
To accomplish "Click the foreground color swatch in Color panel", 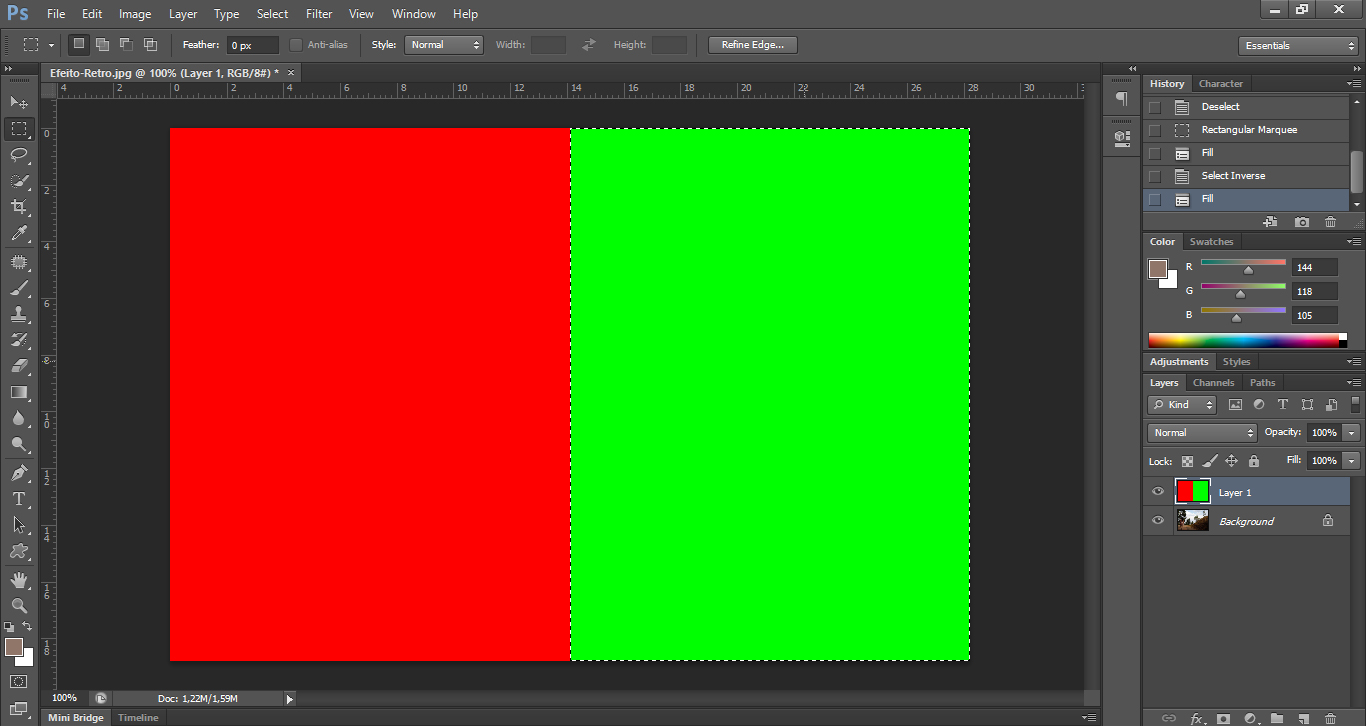I will point(1158,269).
